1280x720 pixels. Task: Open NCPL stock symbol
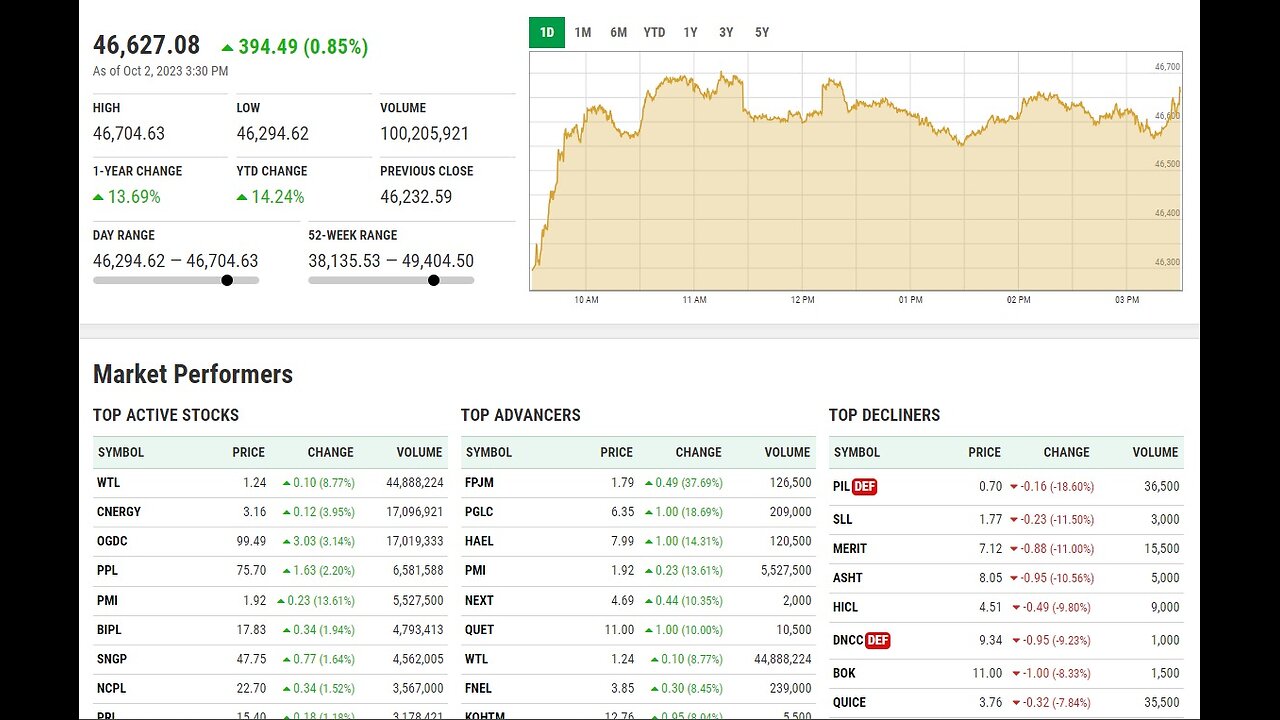pyautogui.click(x=112, y=688)
